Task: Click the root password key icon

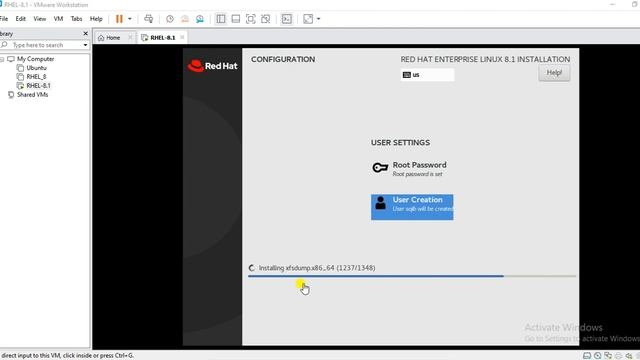Action: (380, 168)
